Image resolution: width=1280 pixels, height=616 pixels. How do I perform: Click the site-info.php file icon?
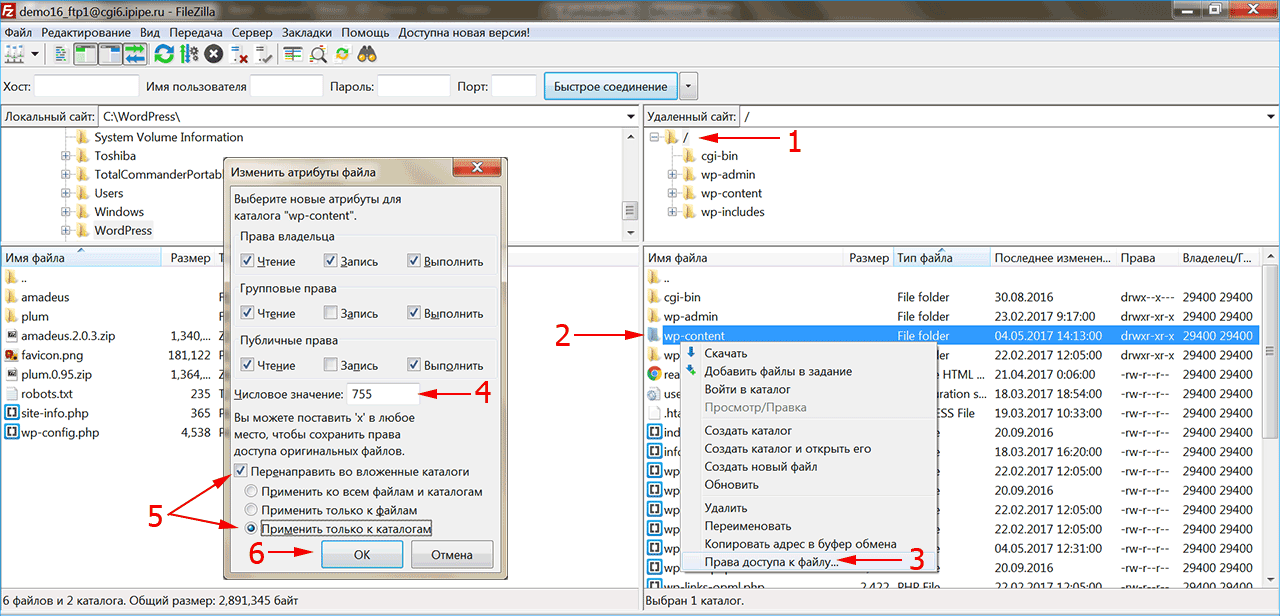[12, 412]
